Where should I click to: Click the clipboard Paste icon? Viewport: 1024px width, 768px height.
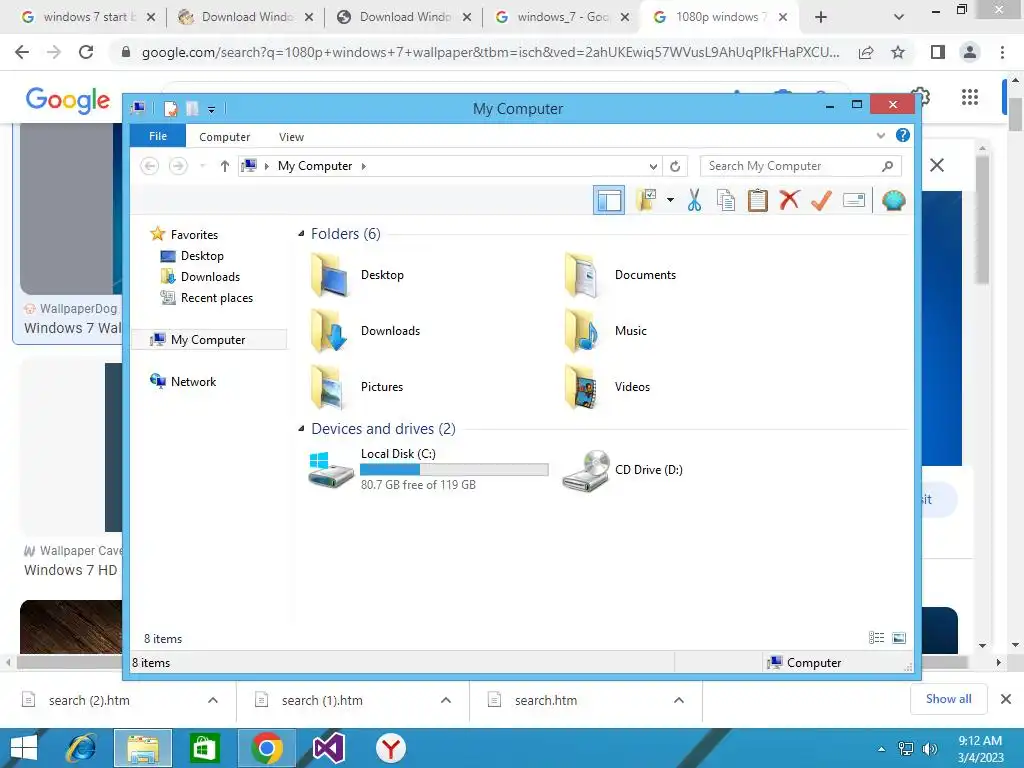tap(758, 200)
